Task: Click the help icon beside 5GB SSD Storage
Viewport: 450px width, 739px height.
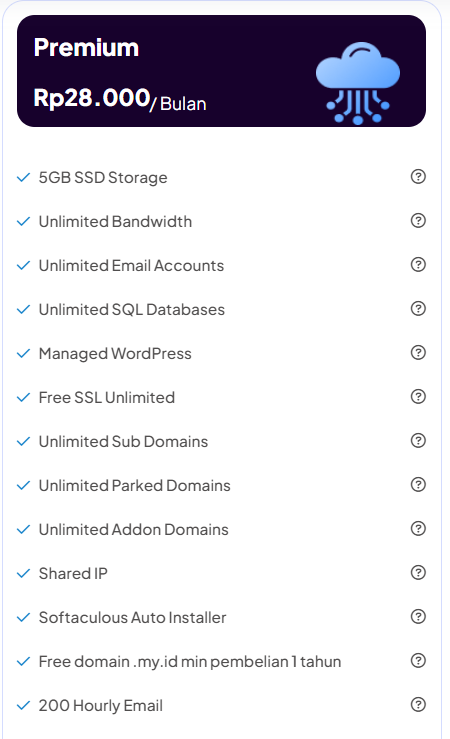Action: (418, 177)
